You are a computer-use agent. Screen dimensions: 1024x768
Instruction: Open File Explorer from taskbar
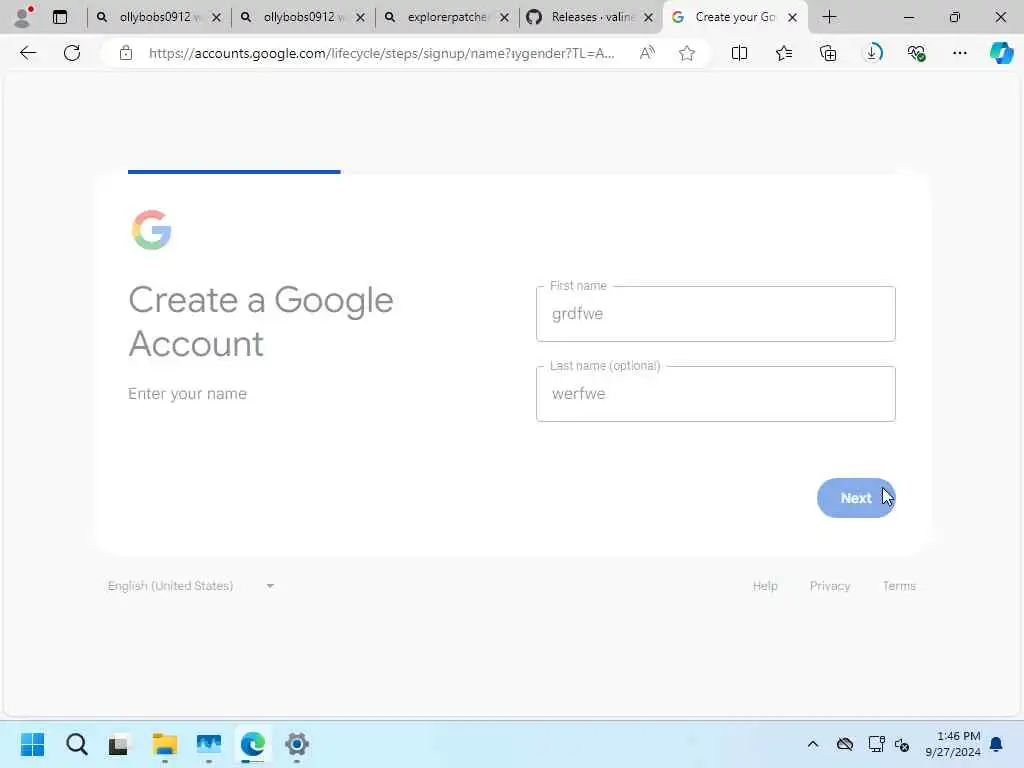[165, 744]
